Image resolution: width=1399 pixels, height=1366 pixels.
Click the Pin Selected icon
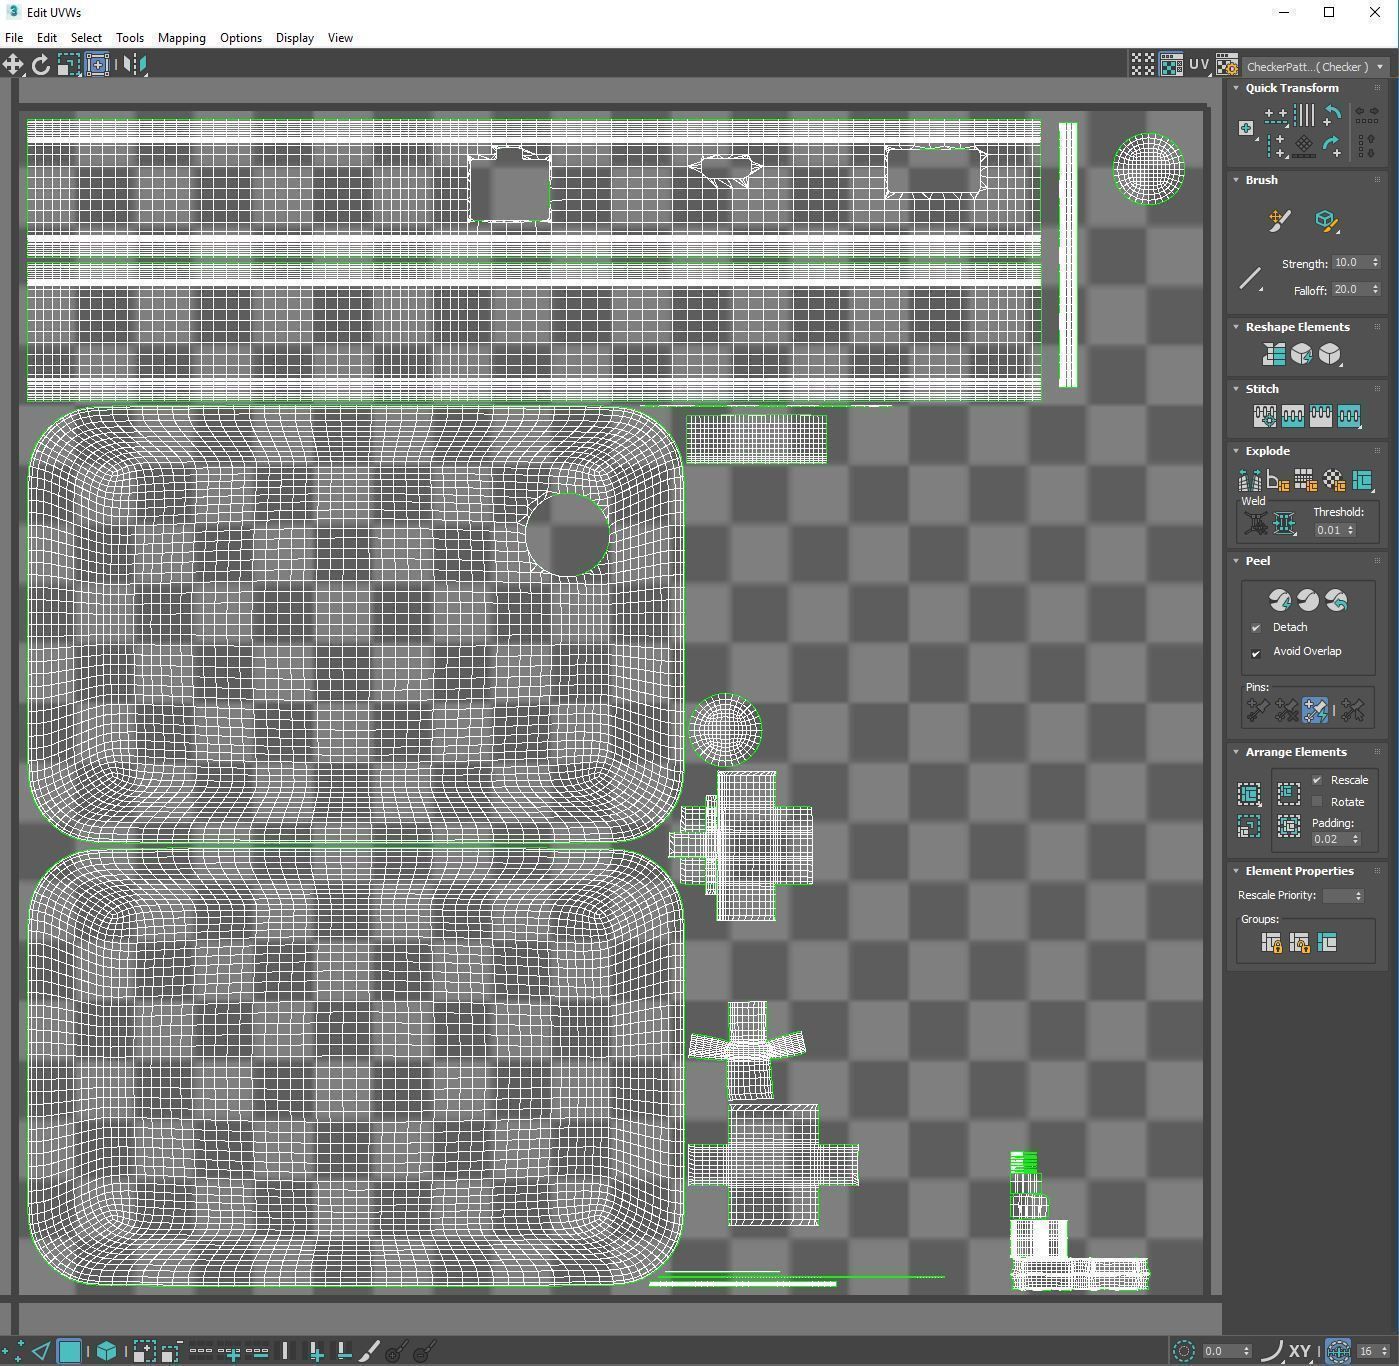pos(1257,710)
